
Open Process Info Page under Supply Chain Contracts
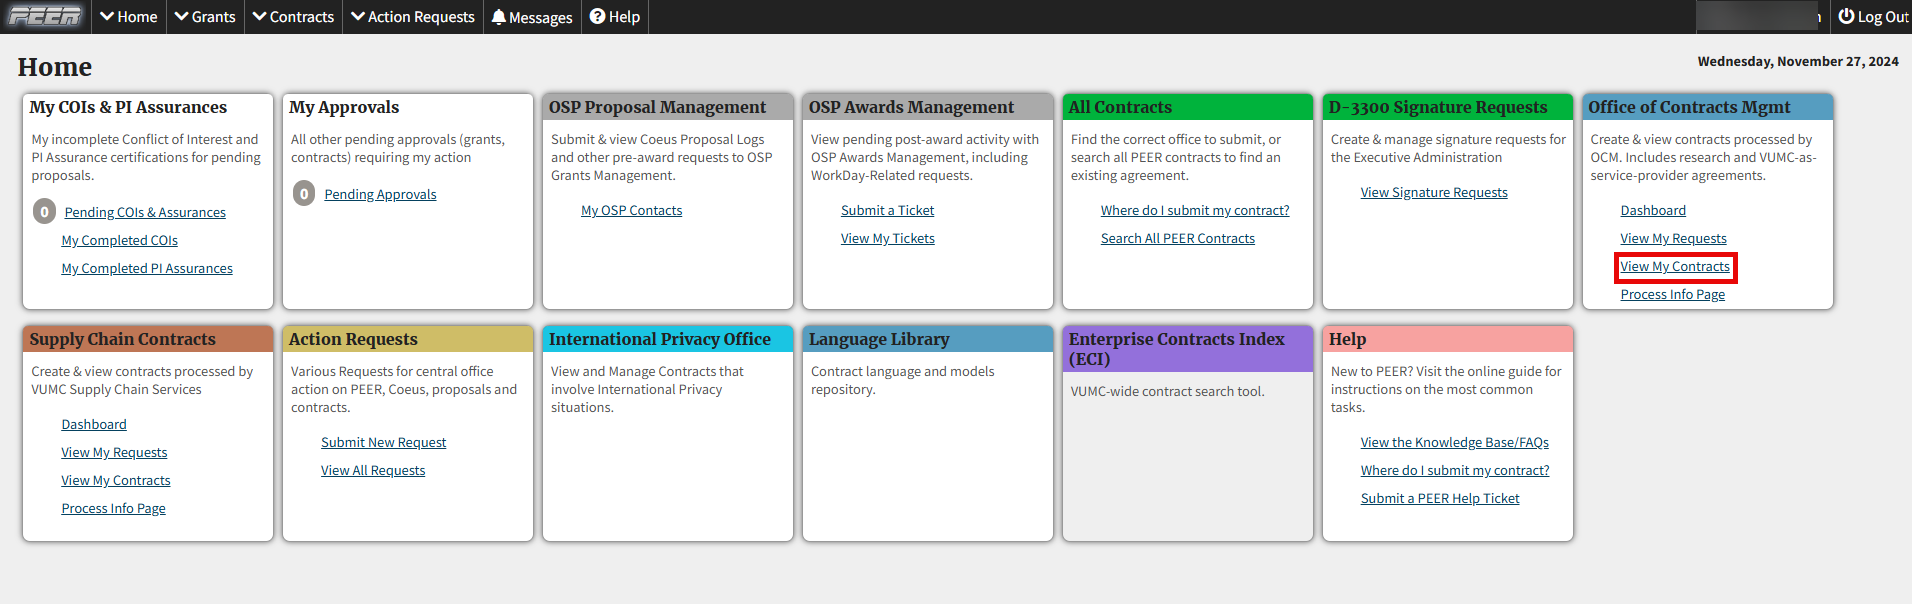(x=113, y=508)
